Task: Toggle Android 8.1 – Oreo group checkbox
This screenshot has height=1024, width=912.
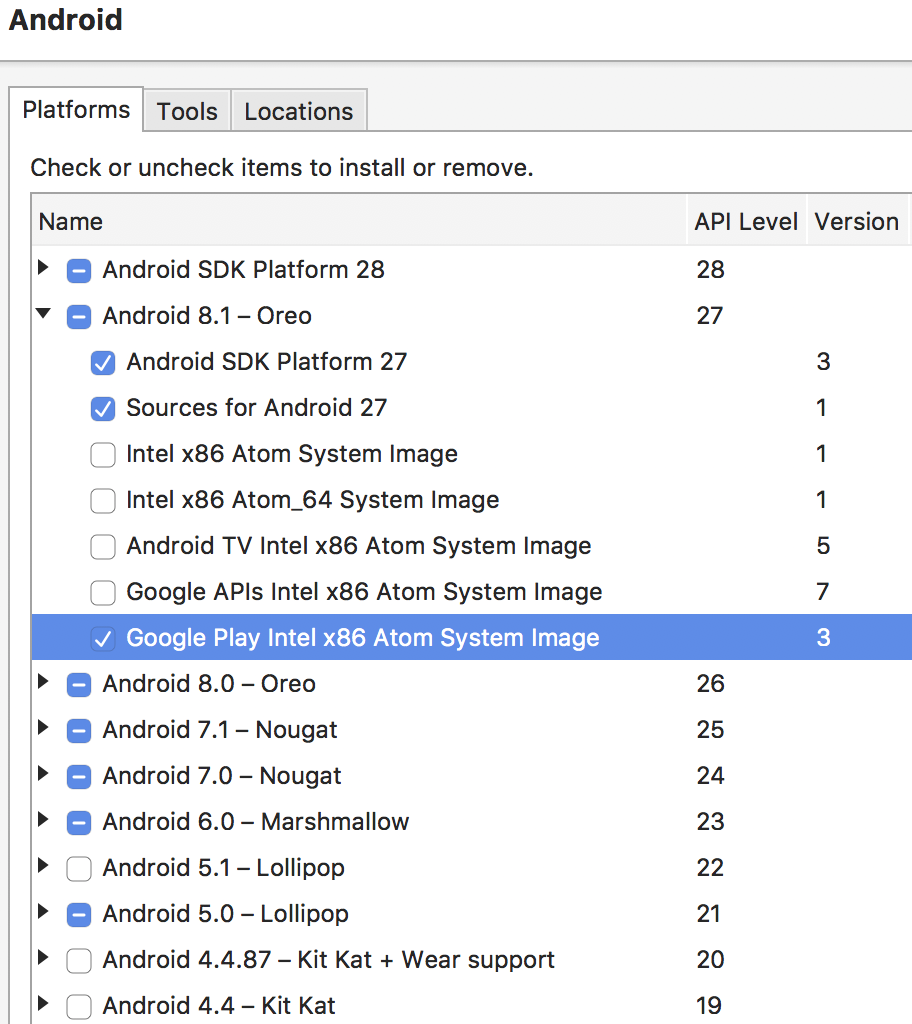Action: [x=79, y=317]
